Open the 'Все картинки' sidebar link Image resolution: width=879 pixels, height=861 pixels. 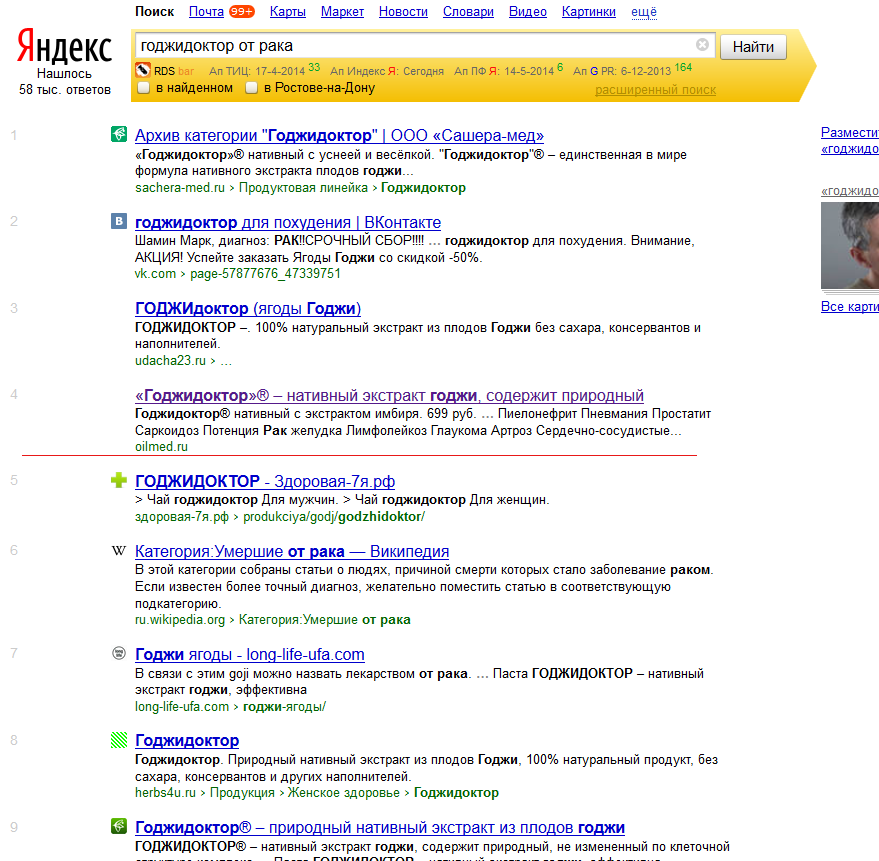[850, 307]
